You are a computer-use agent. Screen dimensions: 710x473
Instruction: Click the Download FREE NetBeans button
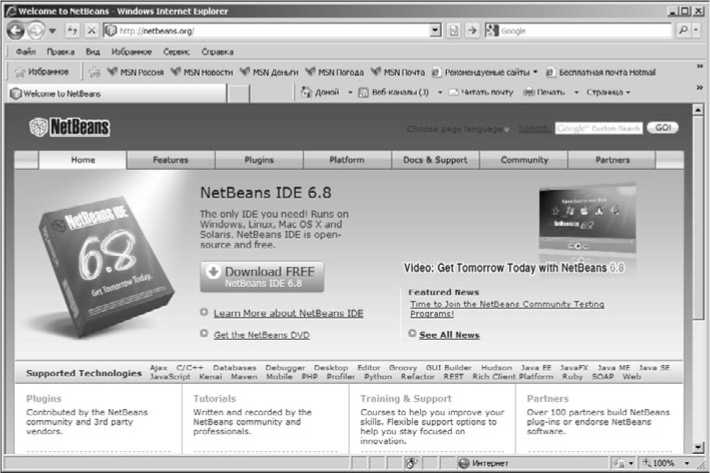coord(262,277)
